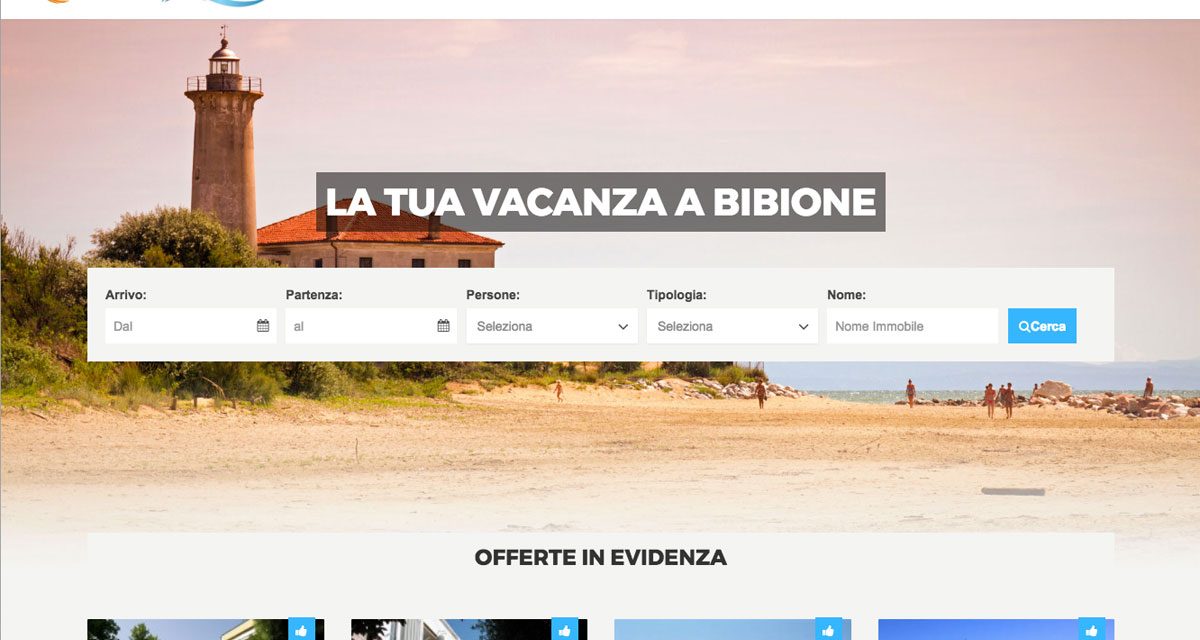Click the thumbs-up badge on third offer
The height and width of the screenshot is (640, 1200).
[828, 629]
